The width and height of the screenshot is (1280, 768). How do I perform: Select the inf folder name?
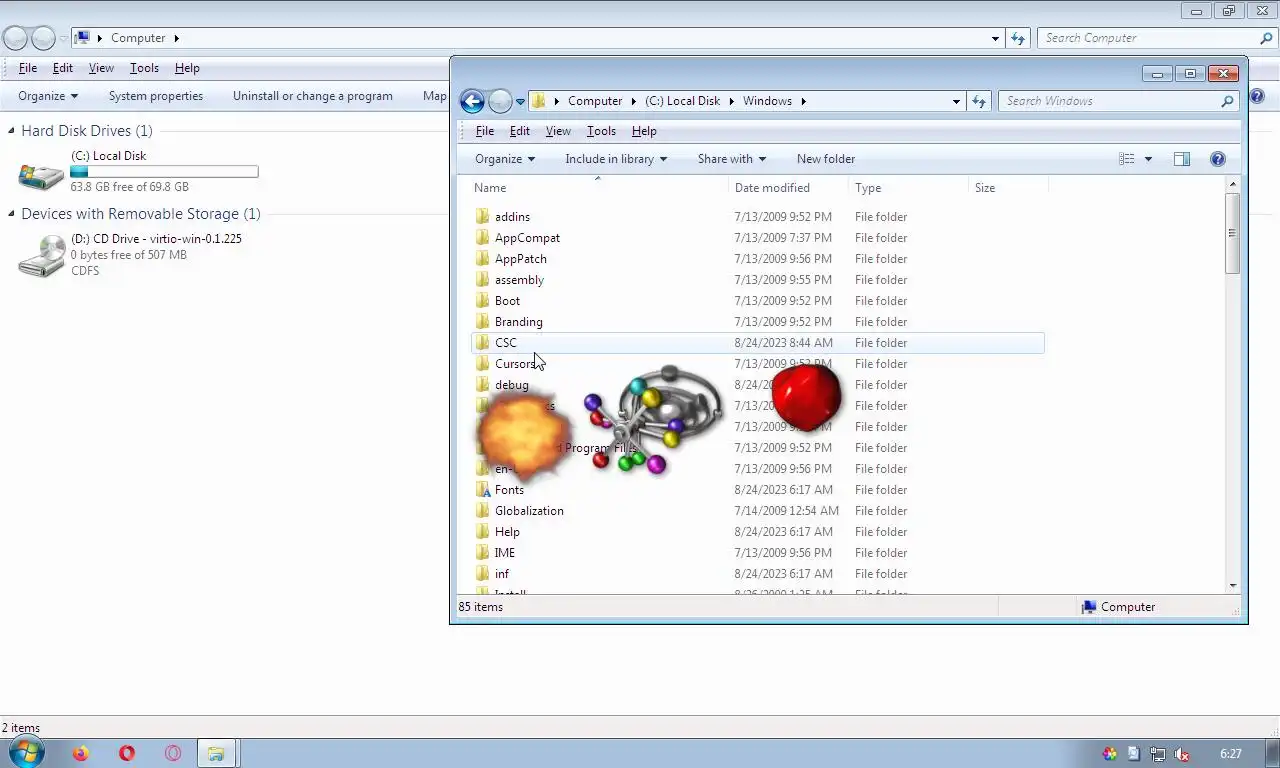[501, 574]
